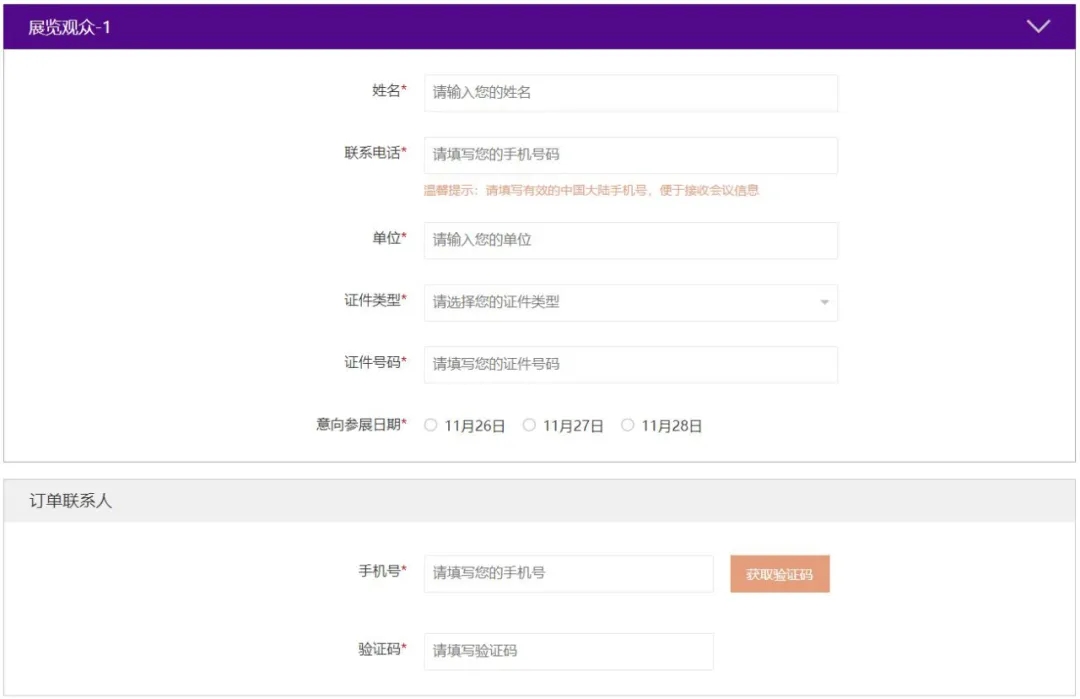Focus the 姓名 name input field
The image size is (1080, 699).
[630, 92]
